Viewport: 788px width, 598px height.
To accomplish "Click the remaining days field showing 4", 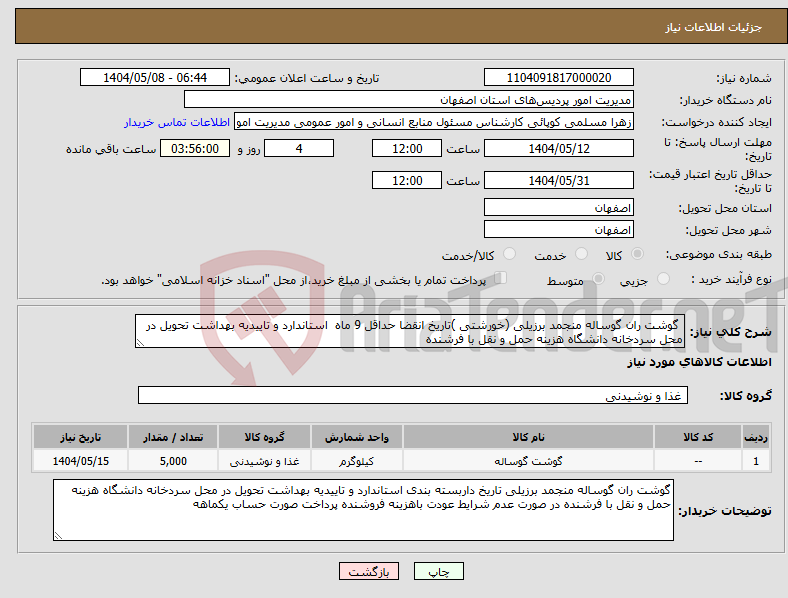I will pyautogui.click(x=299, y=148).
